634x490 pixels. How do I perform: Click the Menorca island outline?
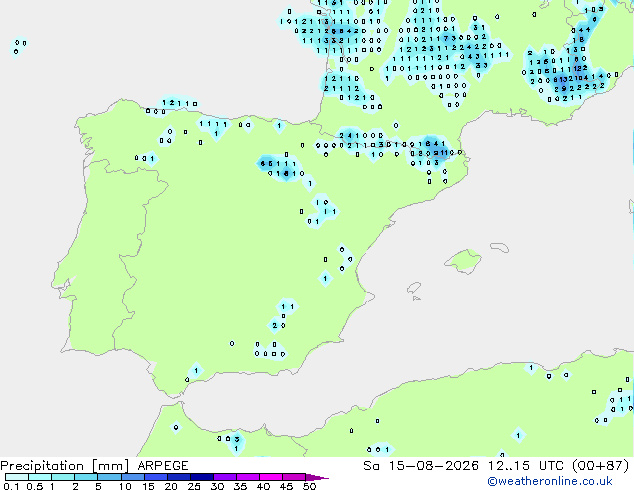click(500, 247)
